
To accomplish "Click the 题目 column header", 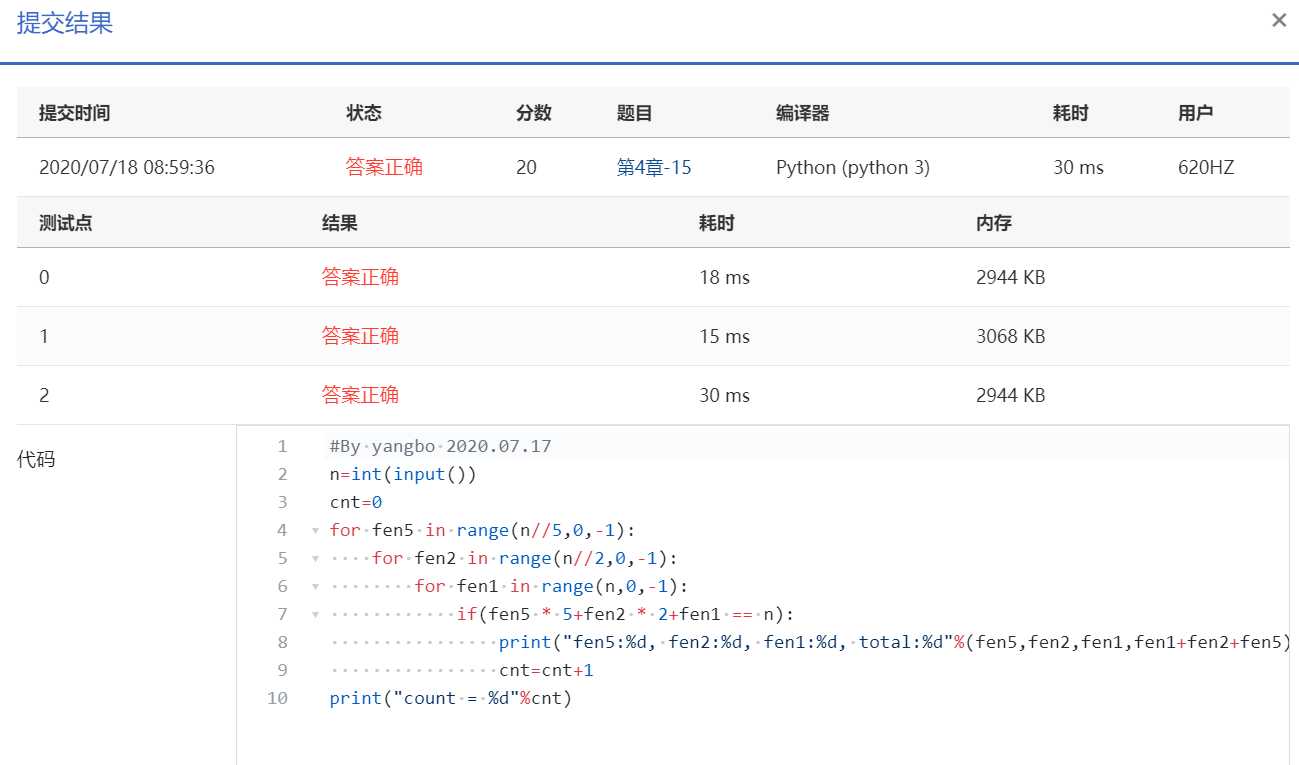I will pos(635,113).
